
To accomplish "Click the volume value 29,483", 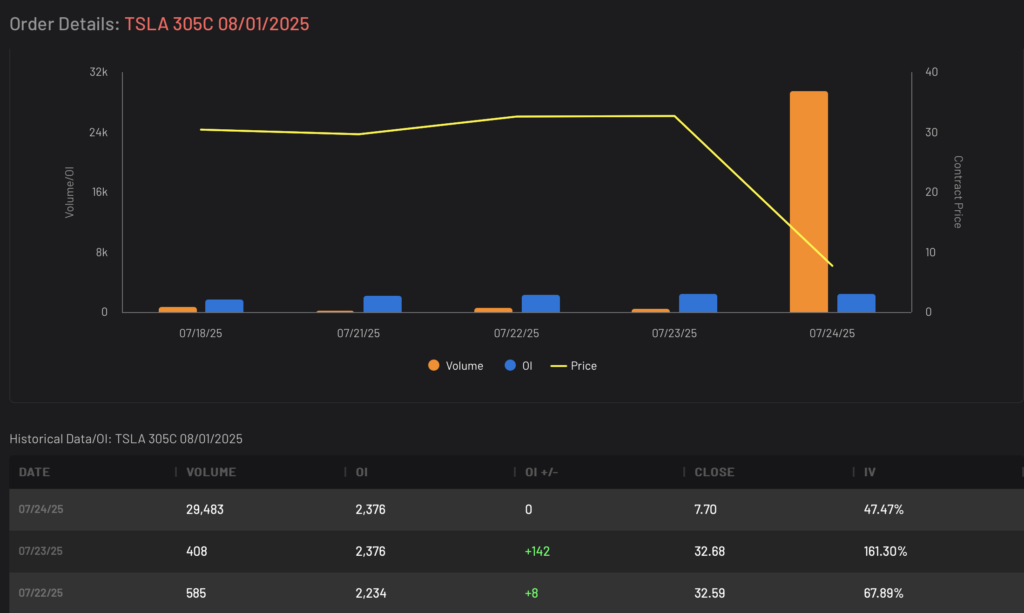I will pyautogui.click(x=204, y=509).
